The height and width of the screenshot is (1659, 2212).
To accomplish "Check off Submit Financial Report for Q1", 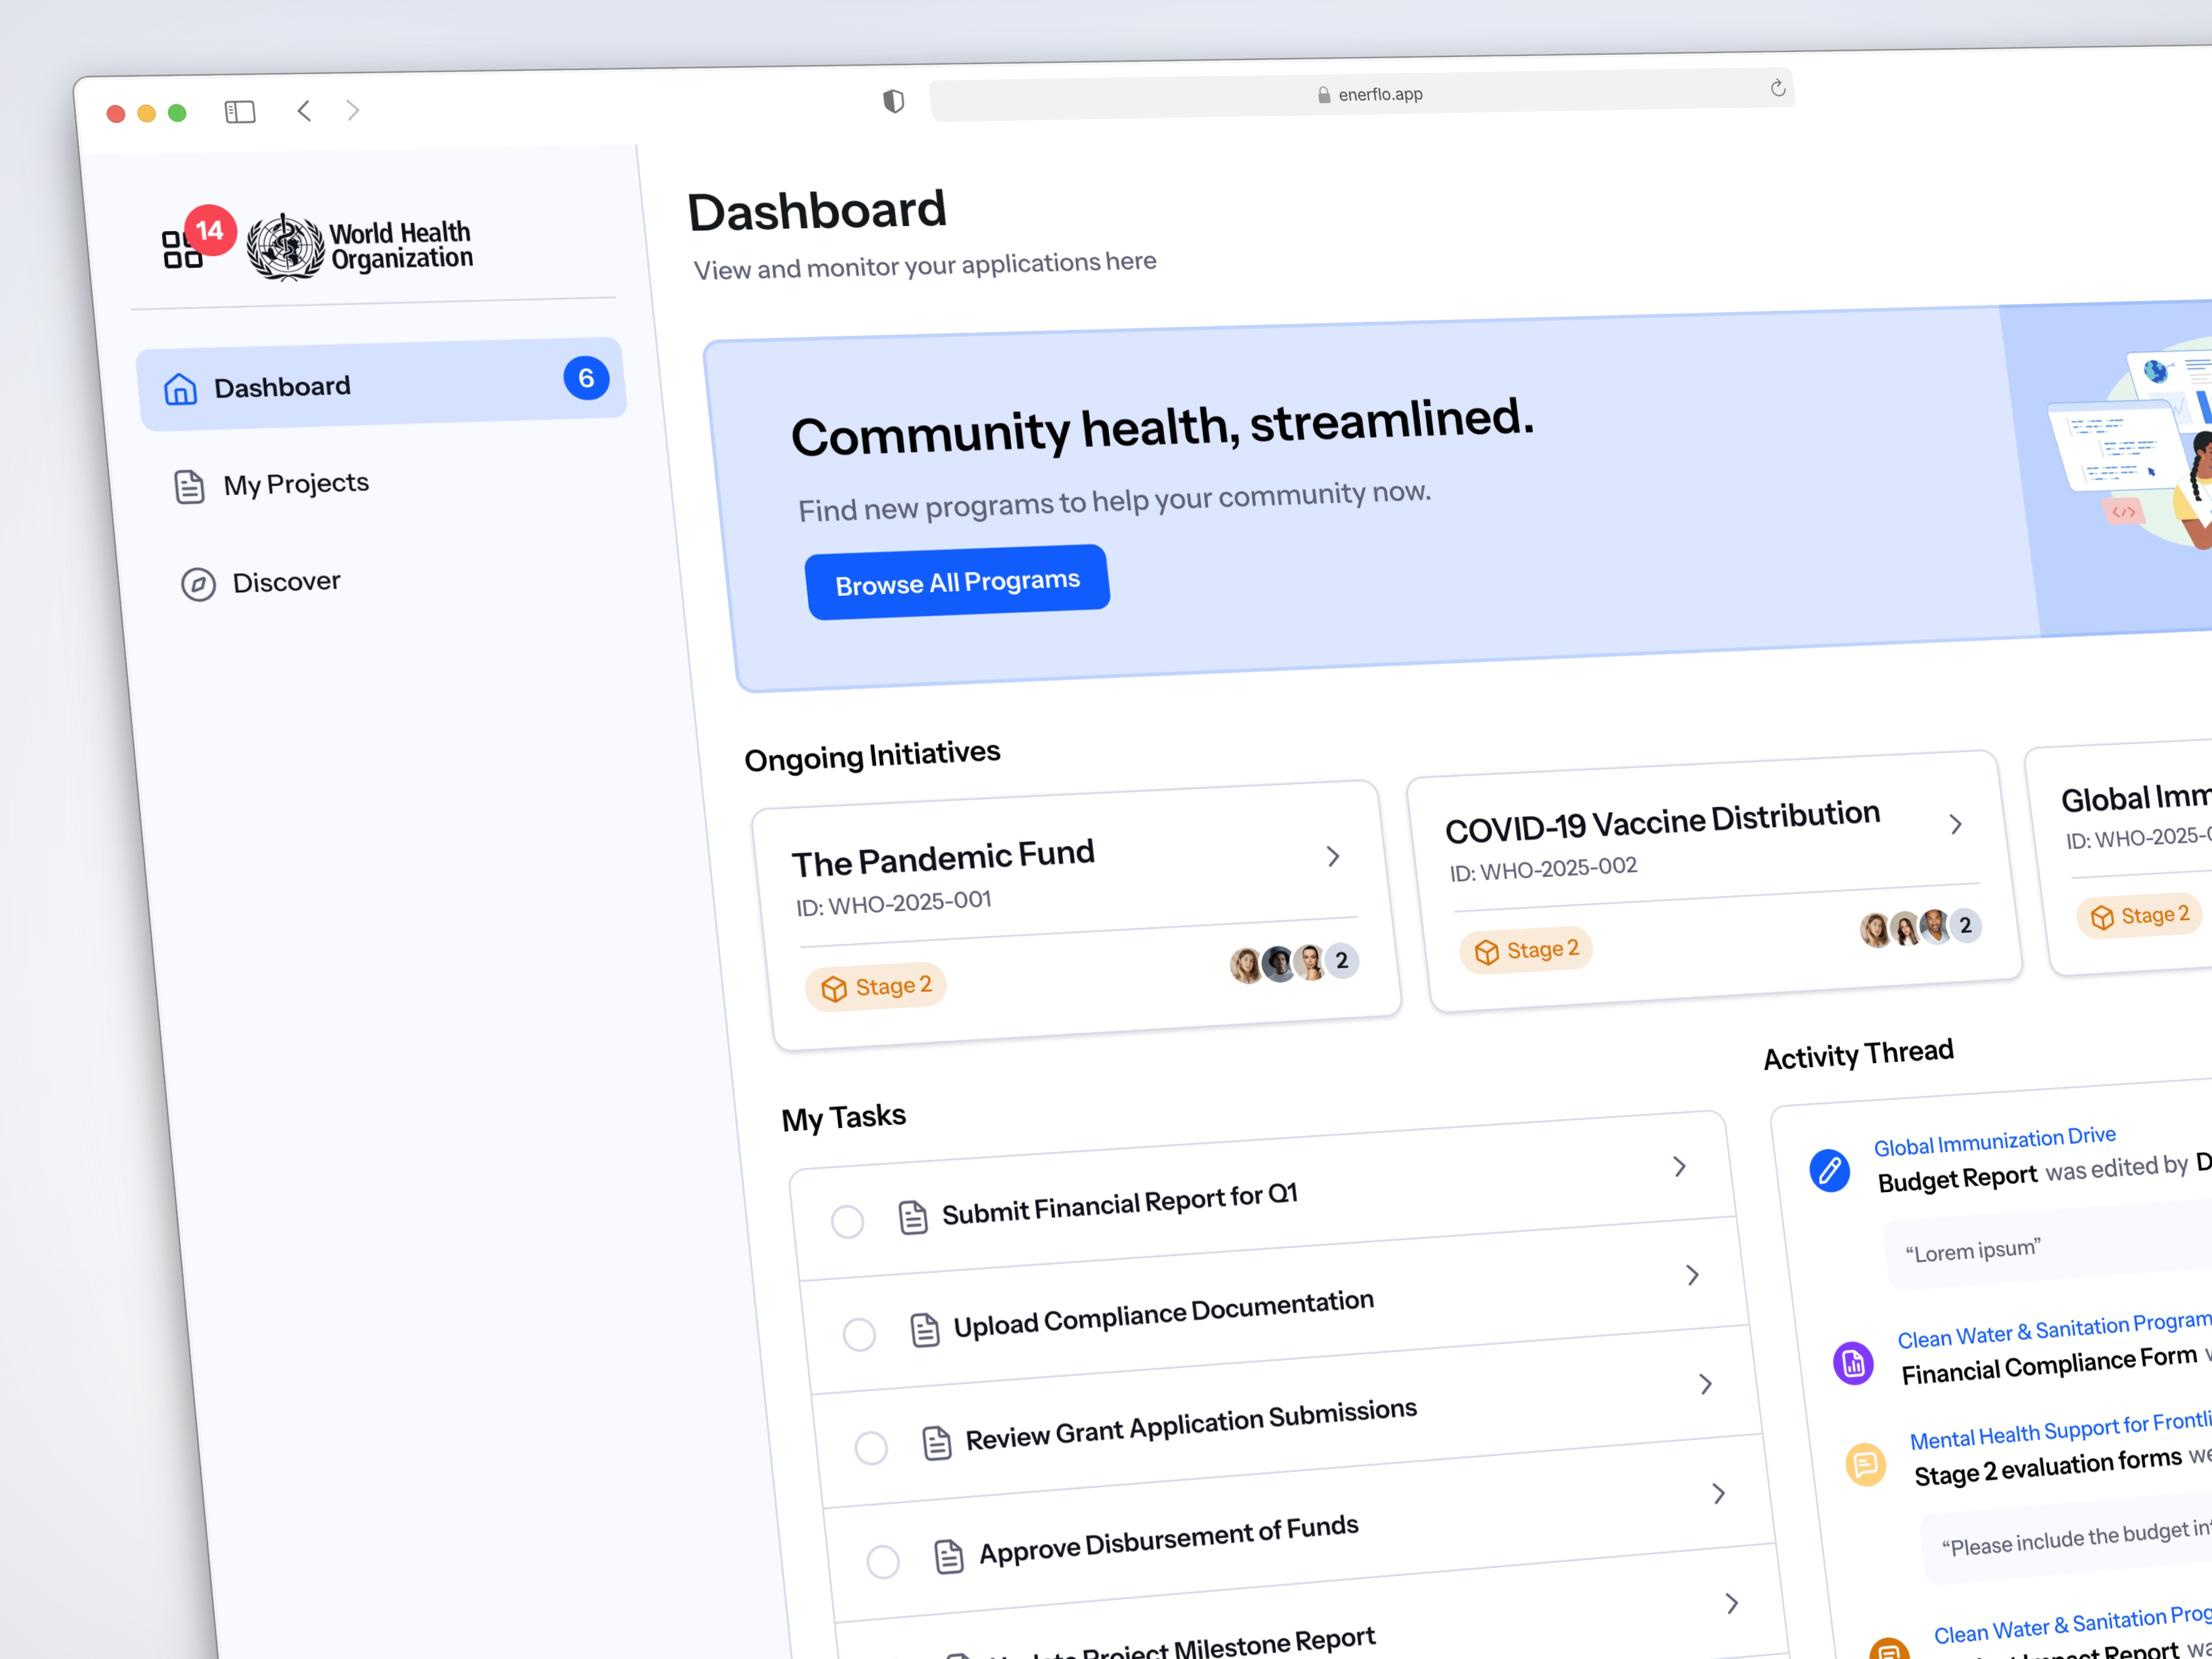I will (847, 1221).
